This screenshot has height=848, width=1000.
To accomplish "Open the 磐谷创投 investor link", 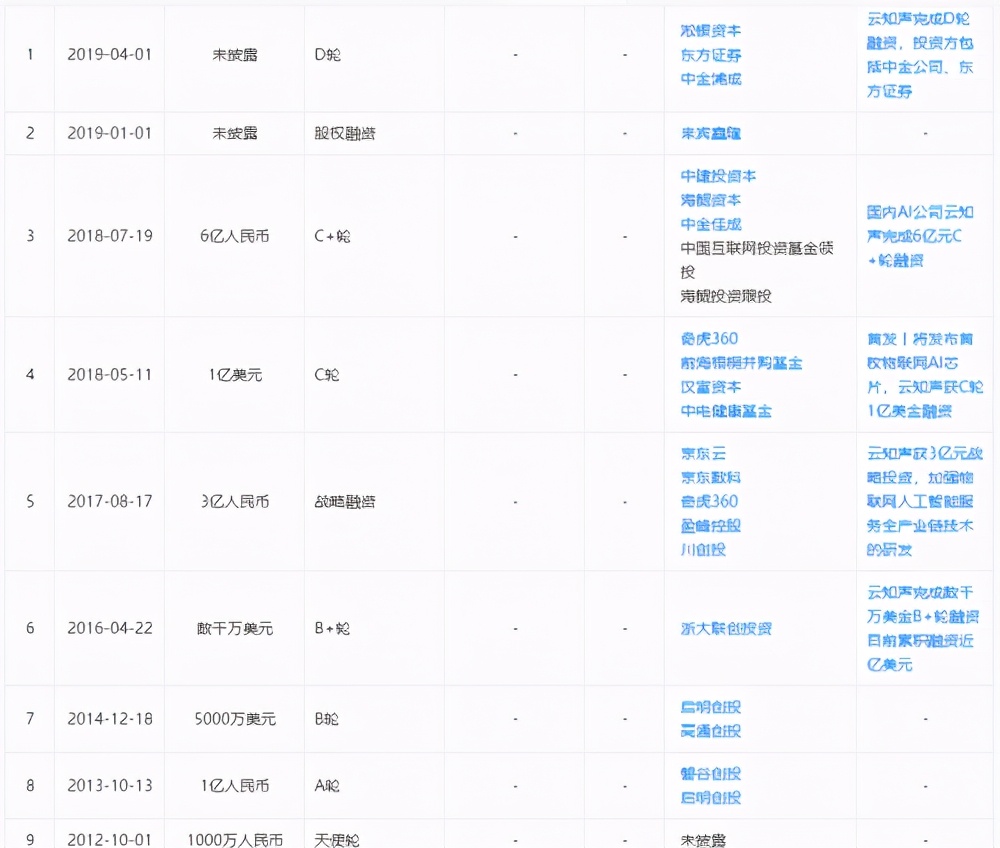I will (710, 774).
